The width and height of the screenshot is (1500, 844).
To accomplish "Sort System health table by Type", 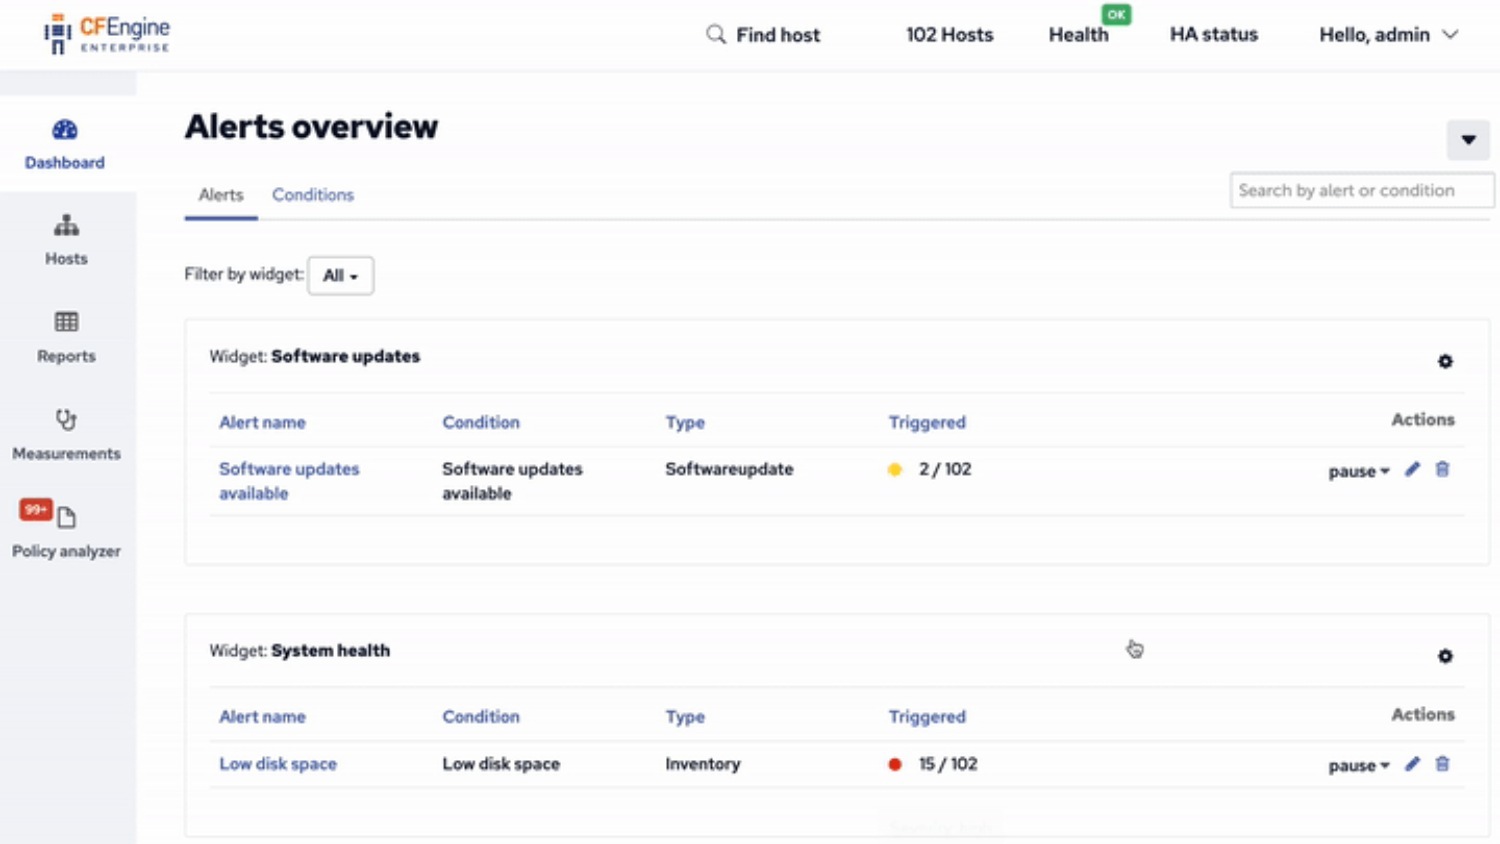I will tap(685, 717).
